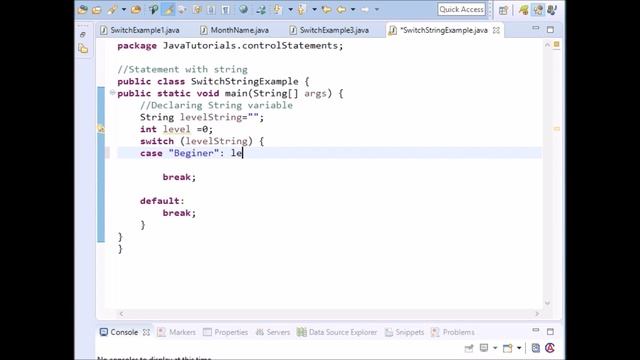Click the new wizard wand toolbar icon
The width and height of the screenshot is (640, 360).
[112, 9]
